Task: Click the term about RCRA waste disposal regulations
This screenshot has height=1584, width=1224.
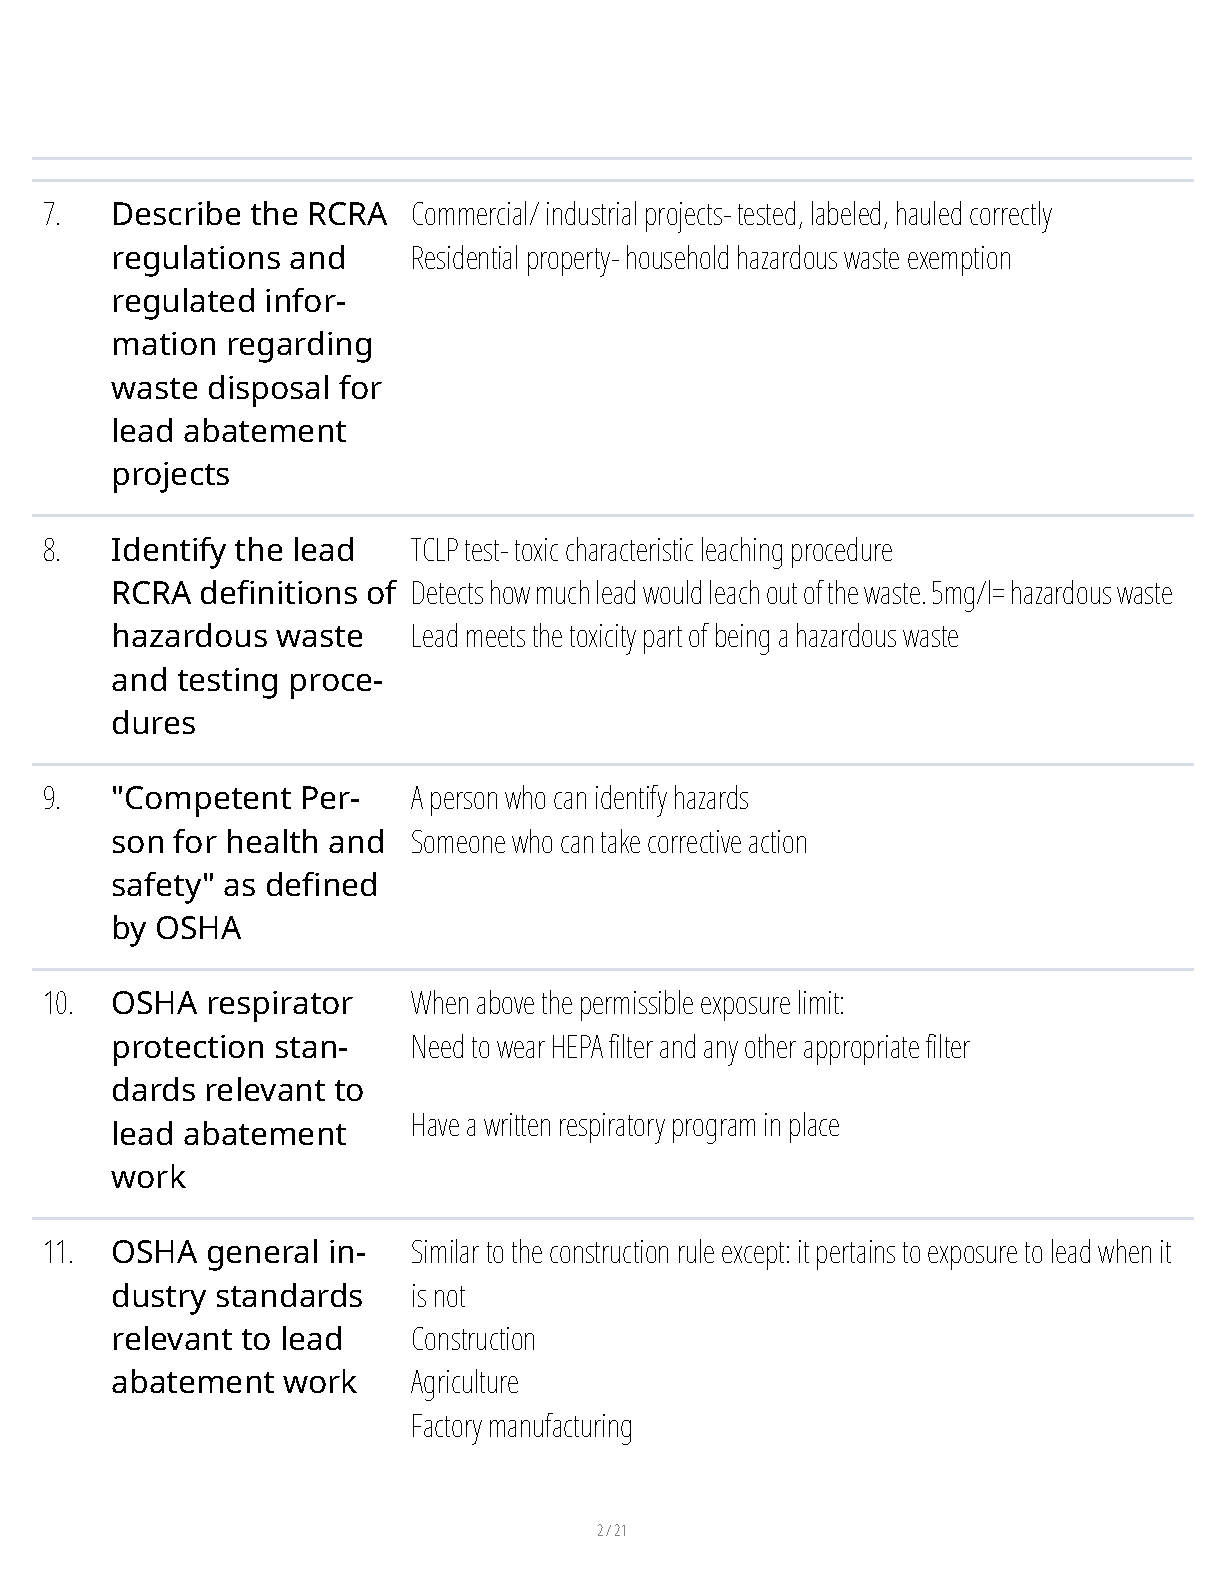Action: coord(248,343)
